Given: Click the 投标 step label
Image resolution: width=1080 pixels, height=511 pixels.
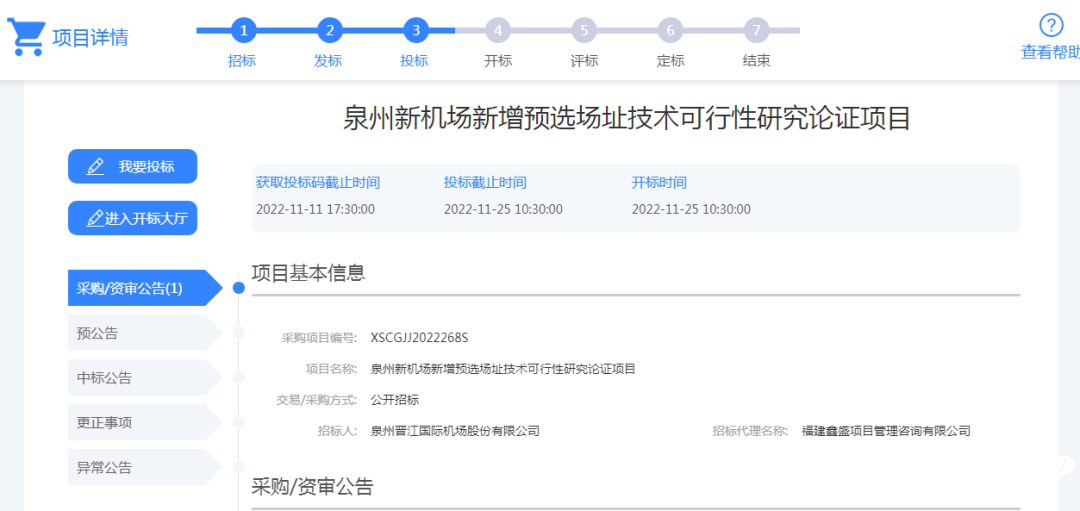Looking at the screenshot, I should pyautogui.click(x=414, y=61).
